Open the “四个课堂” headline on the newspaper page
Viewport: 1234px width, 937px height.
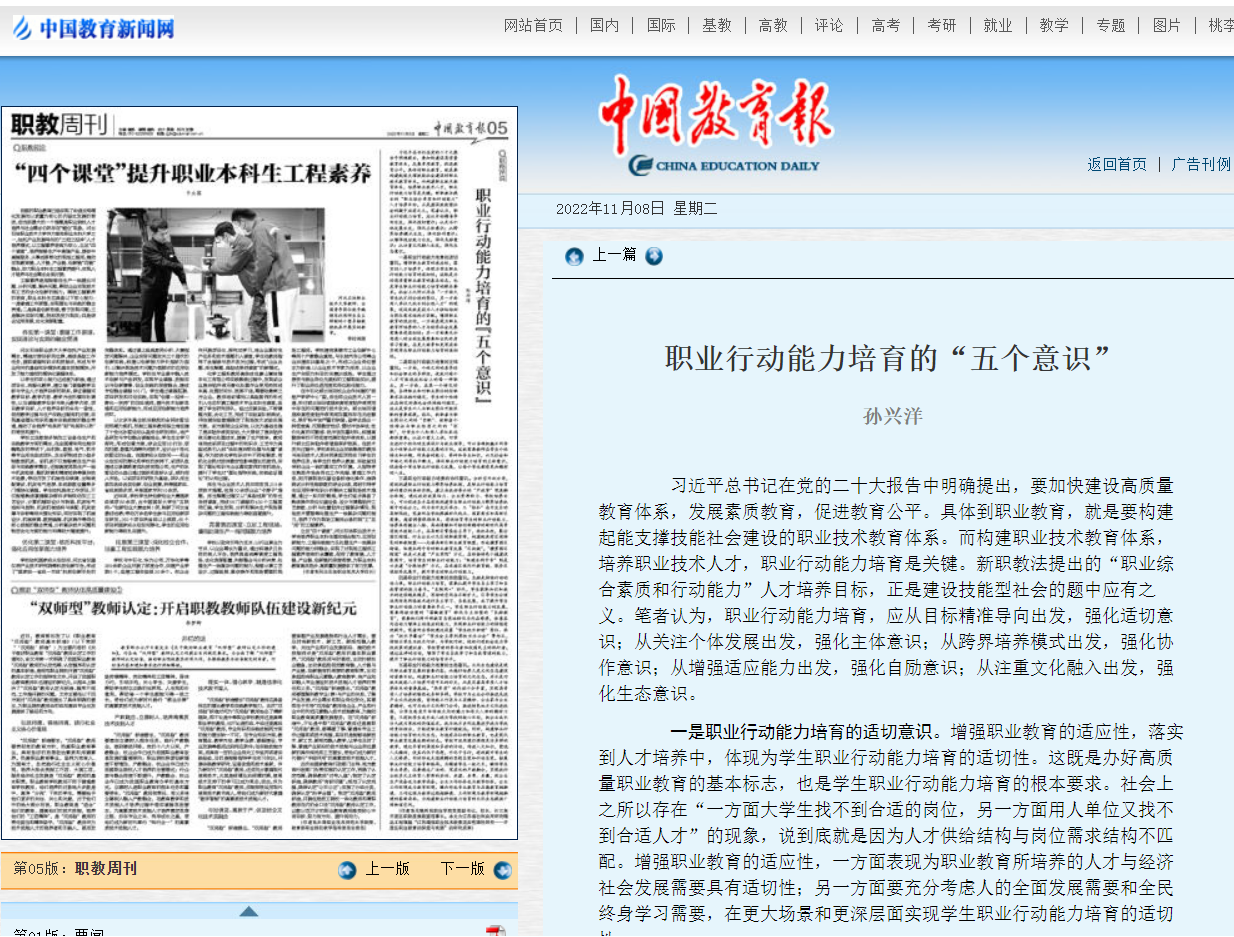point(193,174)
